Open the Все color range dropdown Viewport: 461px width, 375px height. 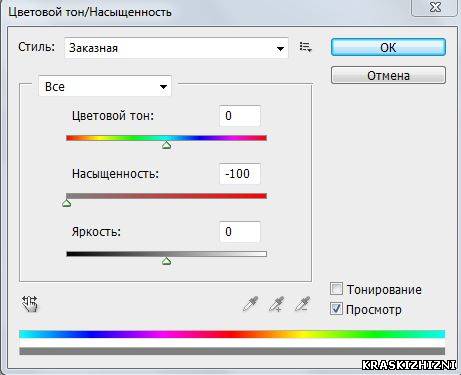point(105,86)
